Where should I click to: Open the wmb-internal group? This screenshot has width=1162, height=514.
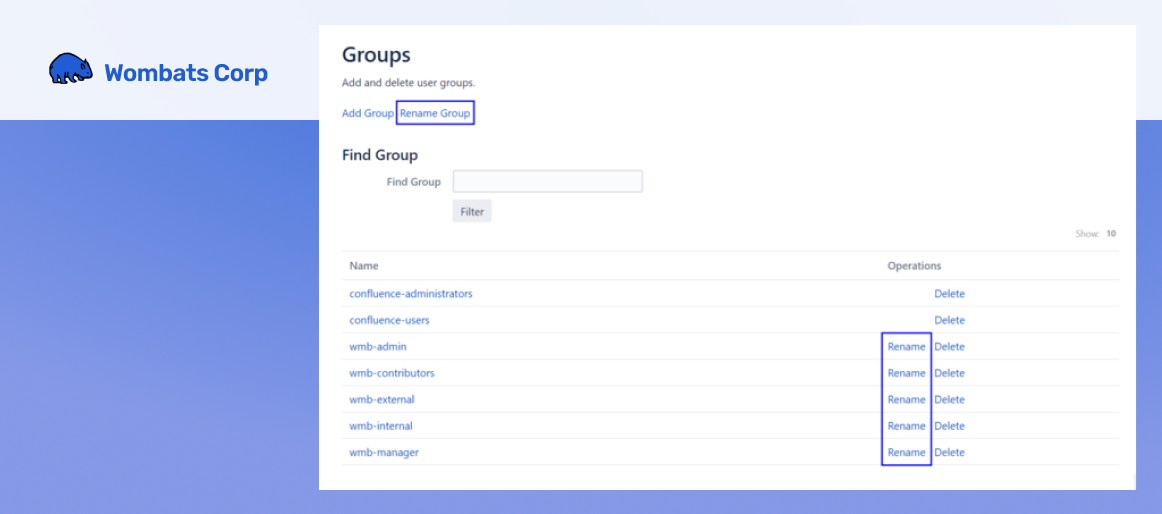381,426
